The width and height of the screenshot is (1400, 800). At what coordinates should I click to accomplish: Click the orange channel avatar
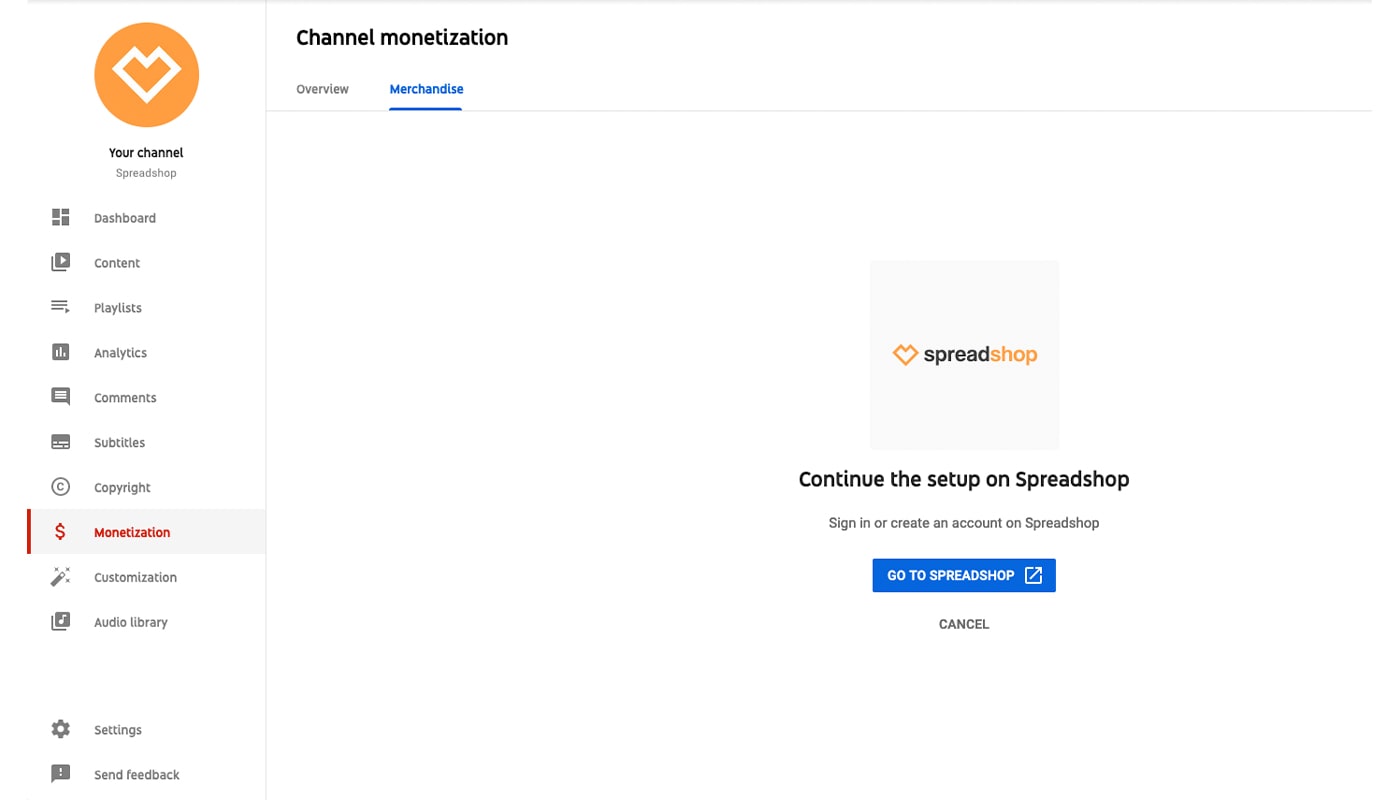pos(147,75)
